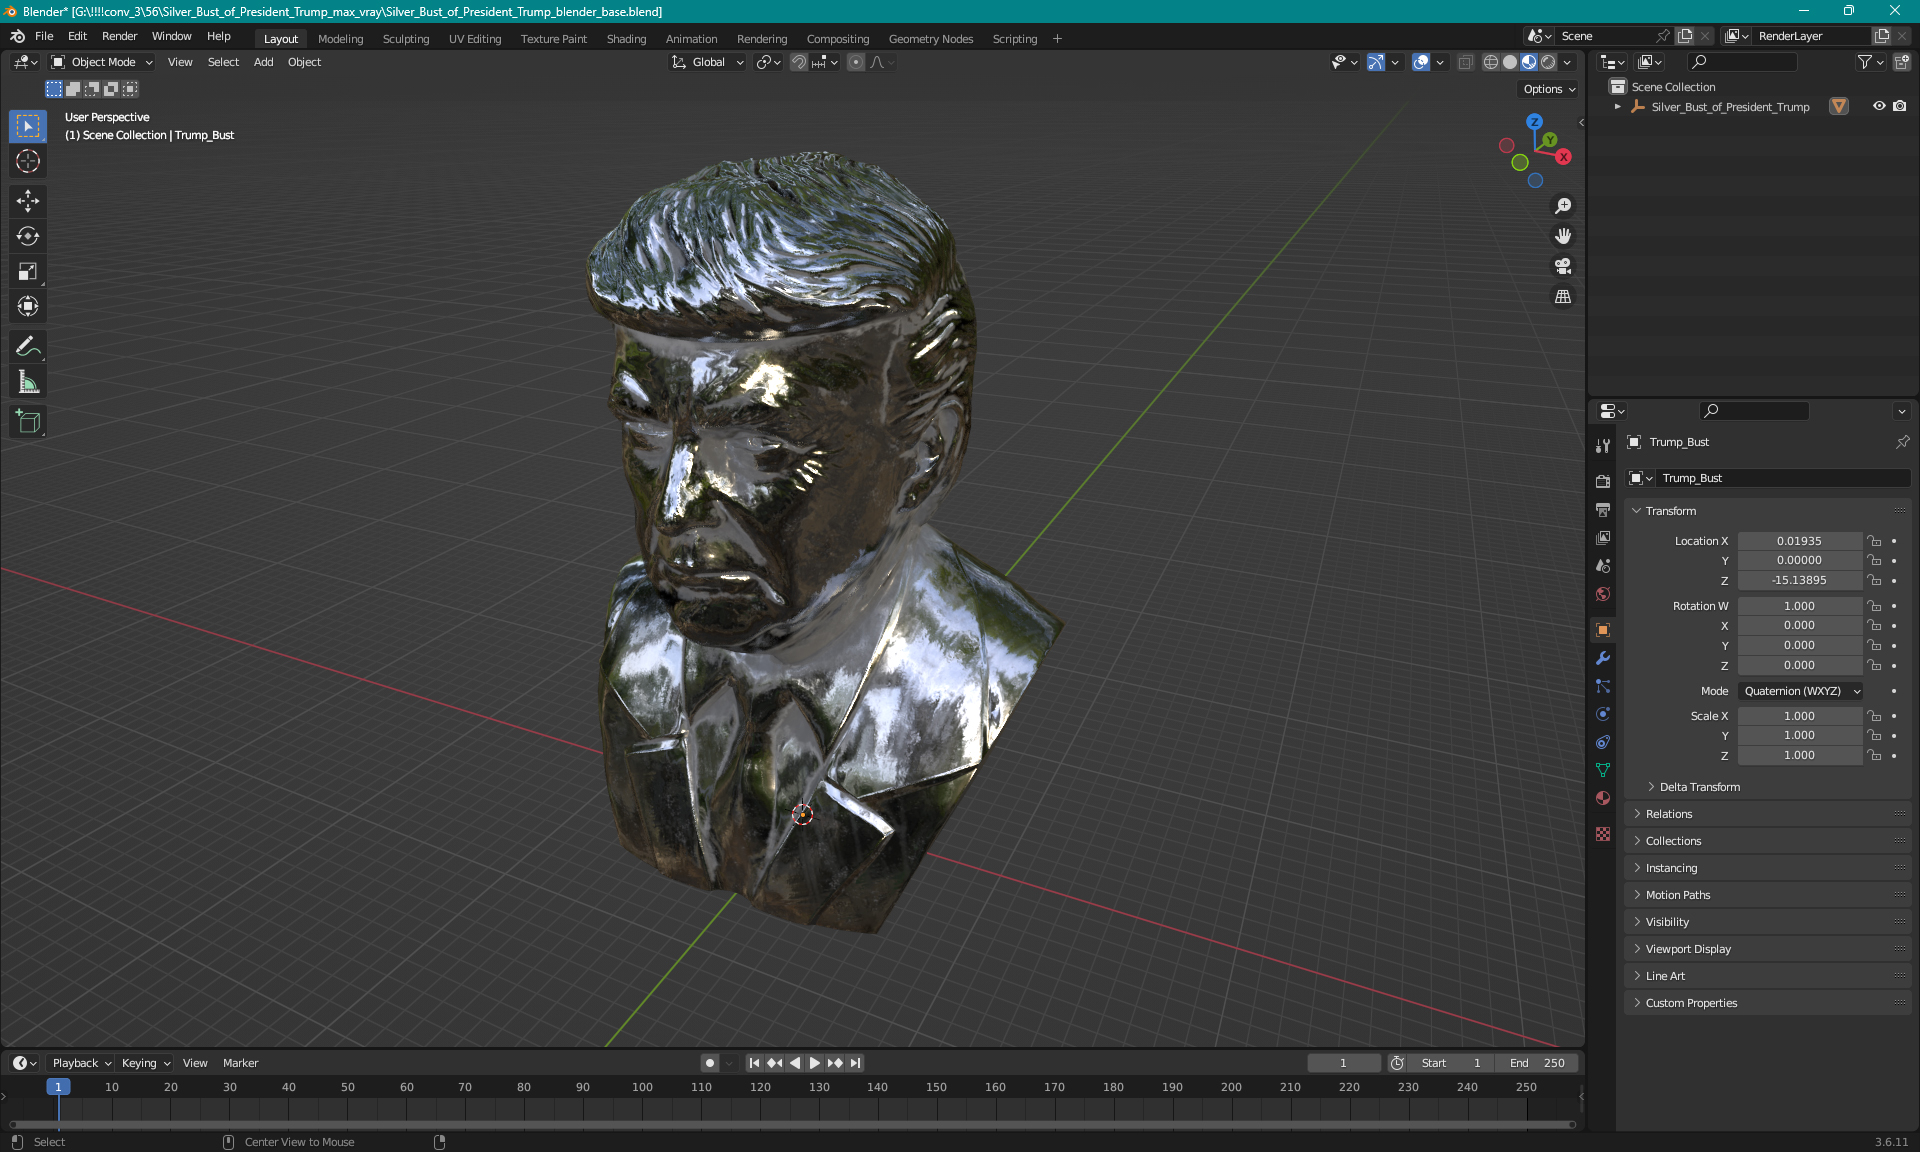Expand Visibility panel
The width and height of the screenshot is (1920, 1152).
1768,922
